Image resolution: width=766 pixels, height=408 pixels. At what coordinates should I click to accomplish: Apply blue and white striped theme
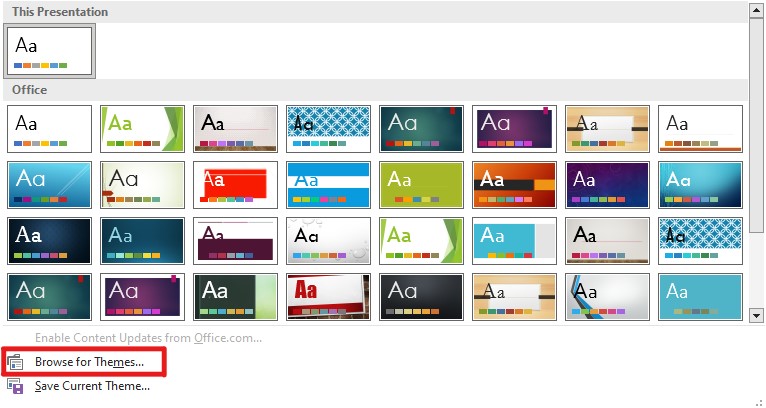coord(328,185)
